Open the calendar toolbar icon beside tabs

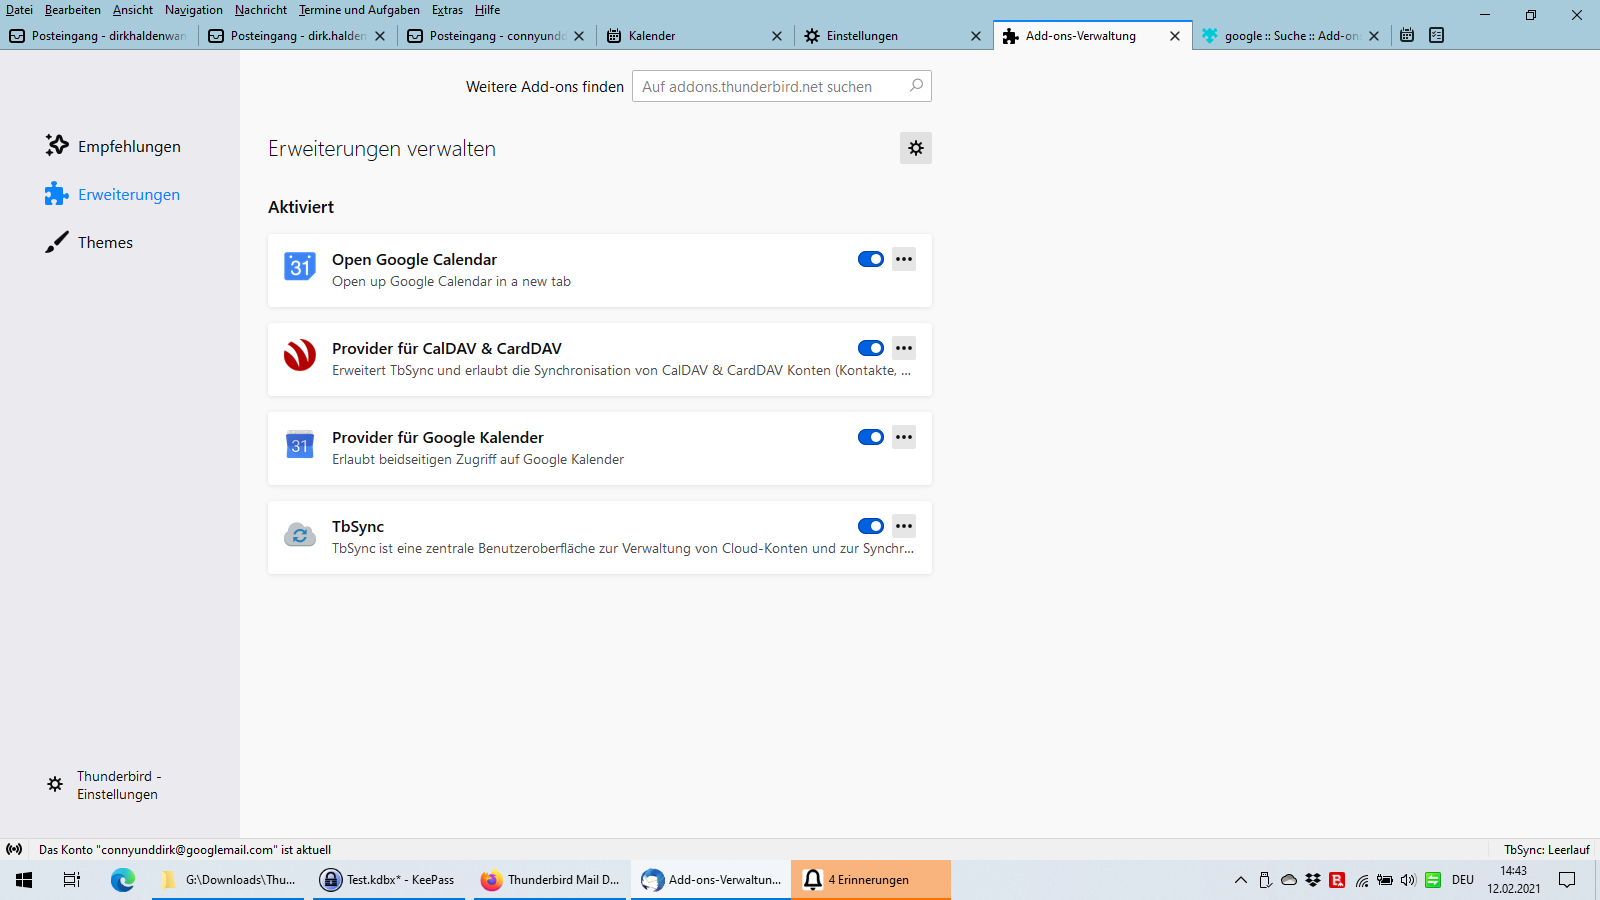point(1407,35)
